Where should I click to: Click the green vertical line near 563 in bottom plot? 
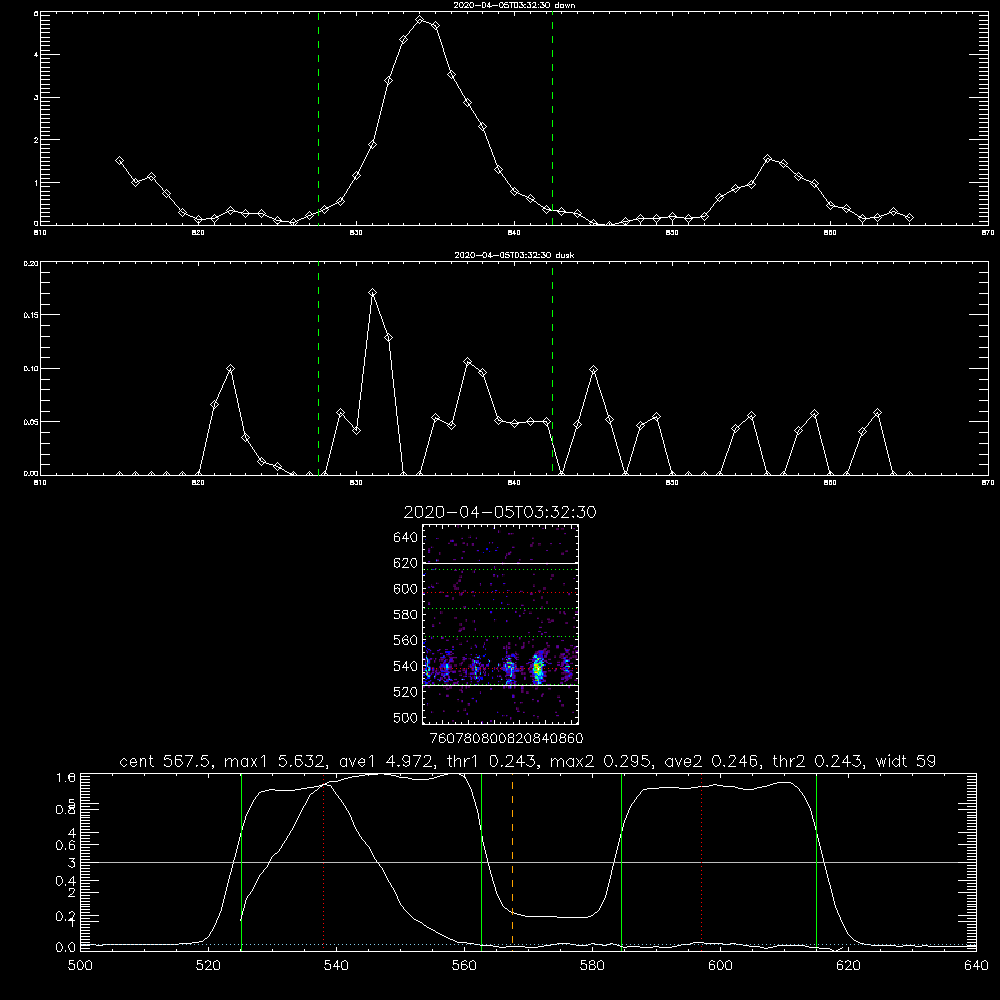[x=482, y=861]
